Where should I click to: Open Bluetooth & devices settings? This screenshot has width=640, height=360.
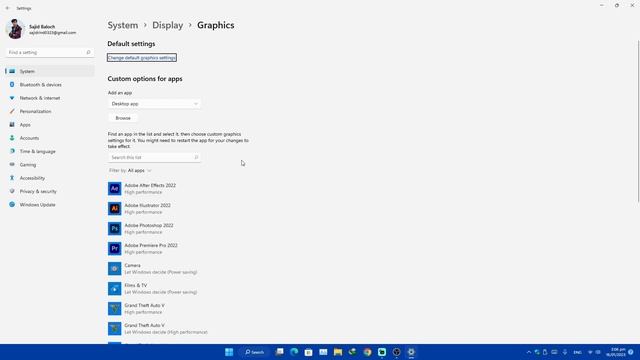50,84
